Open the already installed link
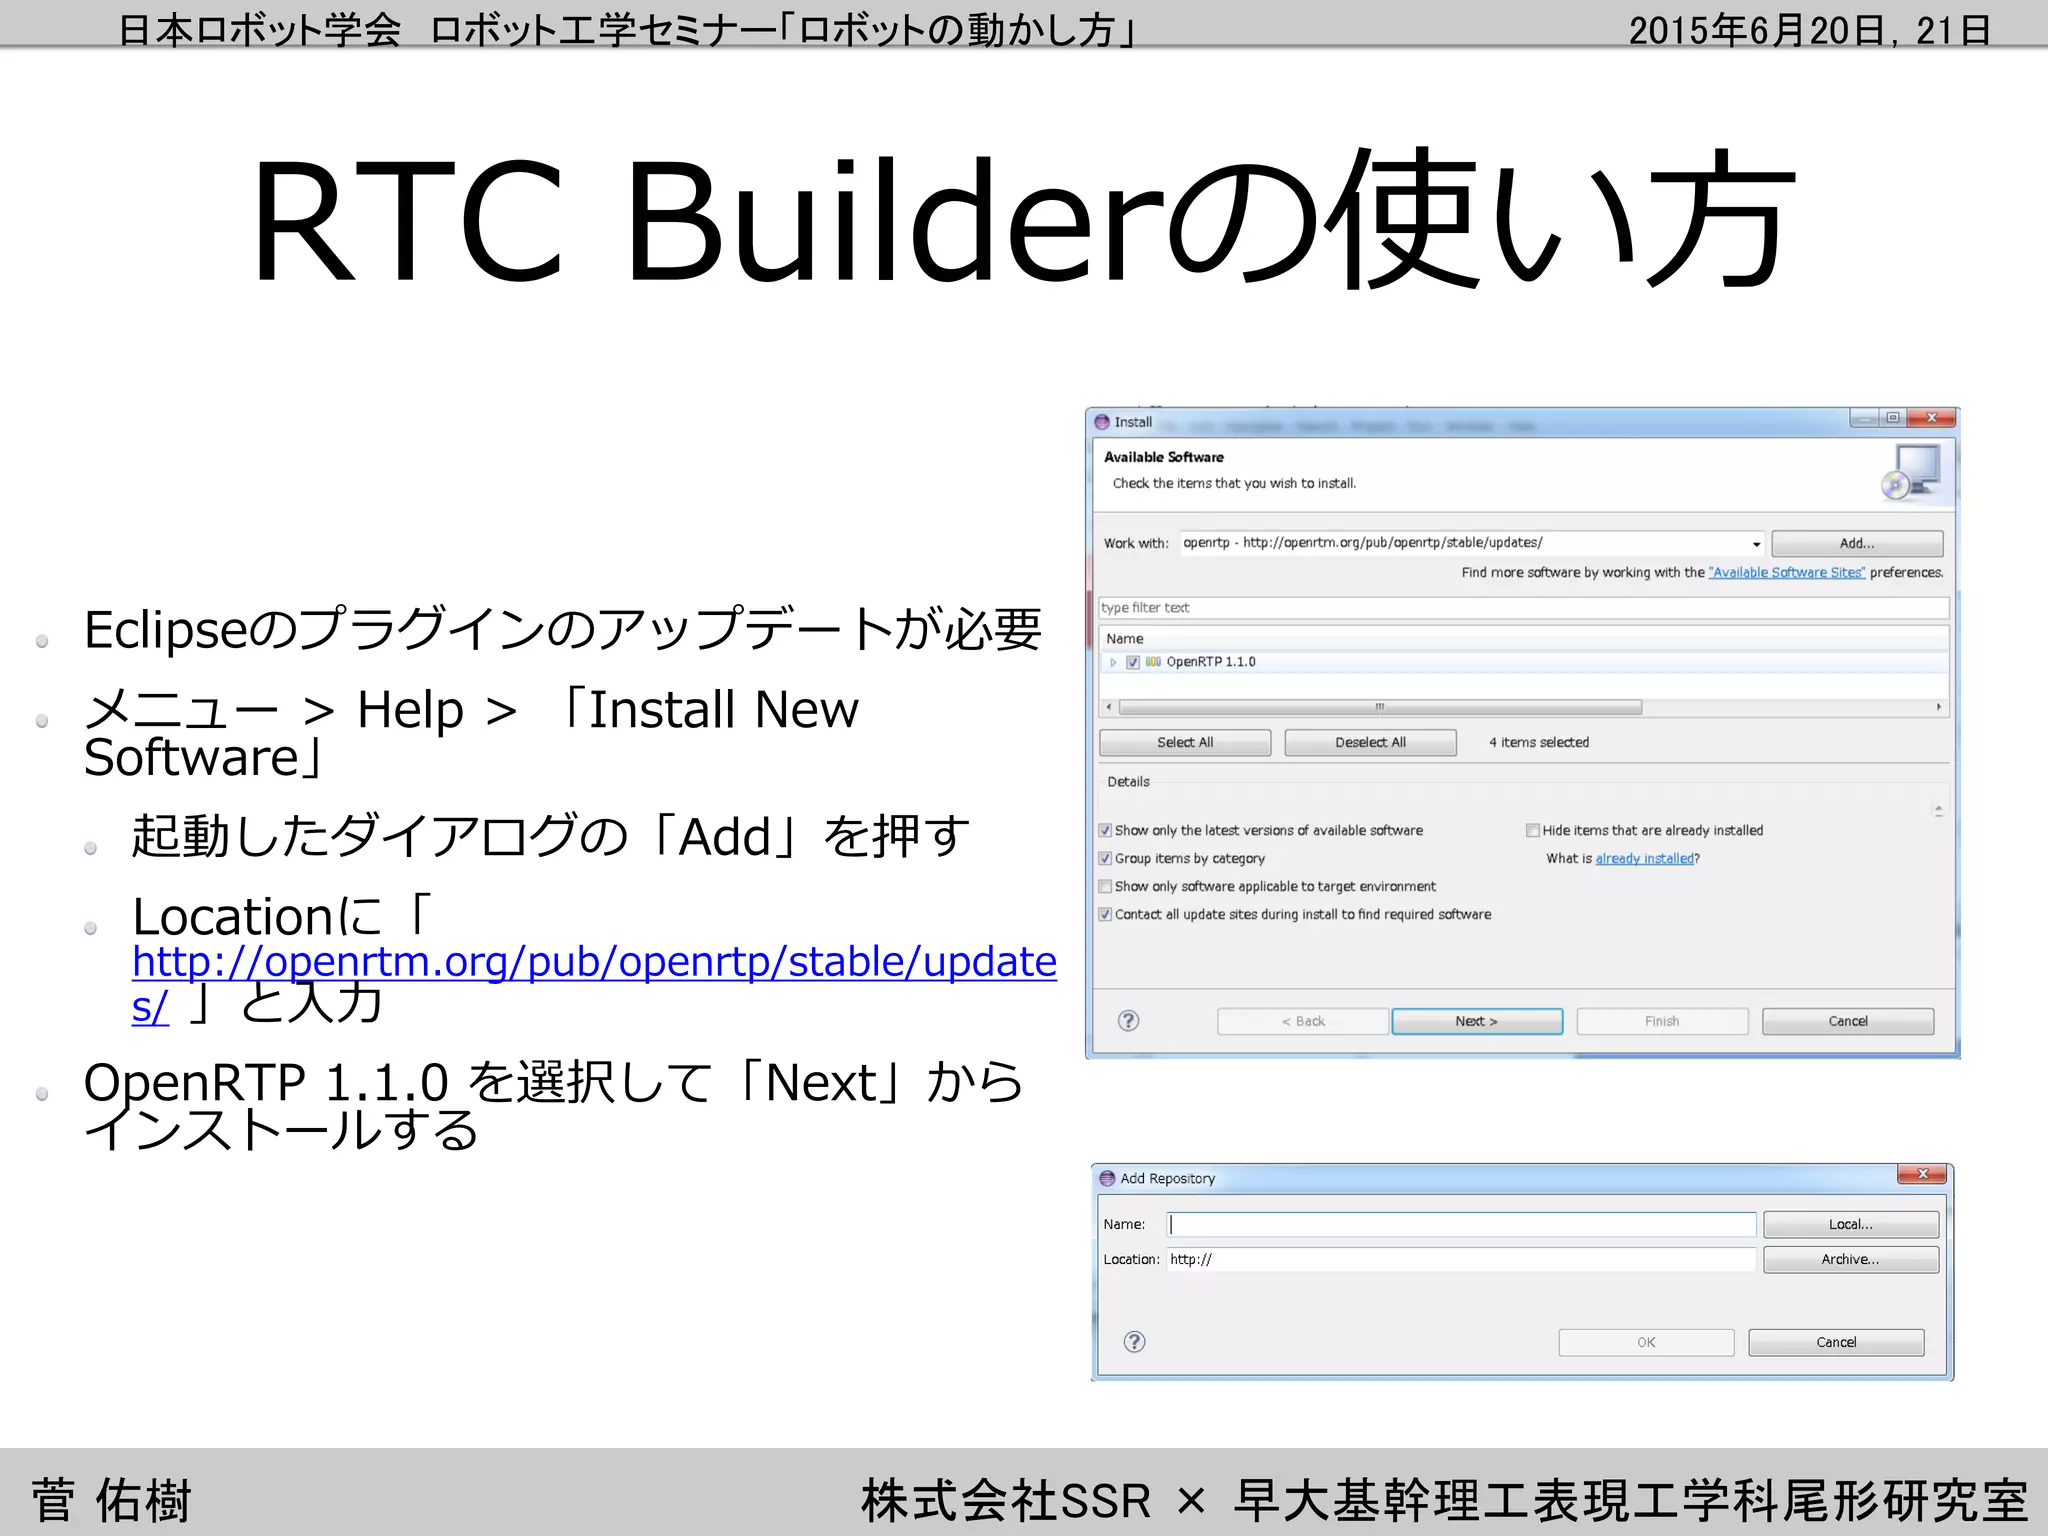The height and width of the screenshot is (1536, 2048). (x=1645, y=858)
